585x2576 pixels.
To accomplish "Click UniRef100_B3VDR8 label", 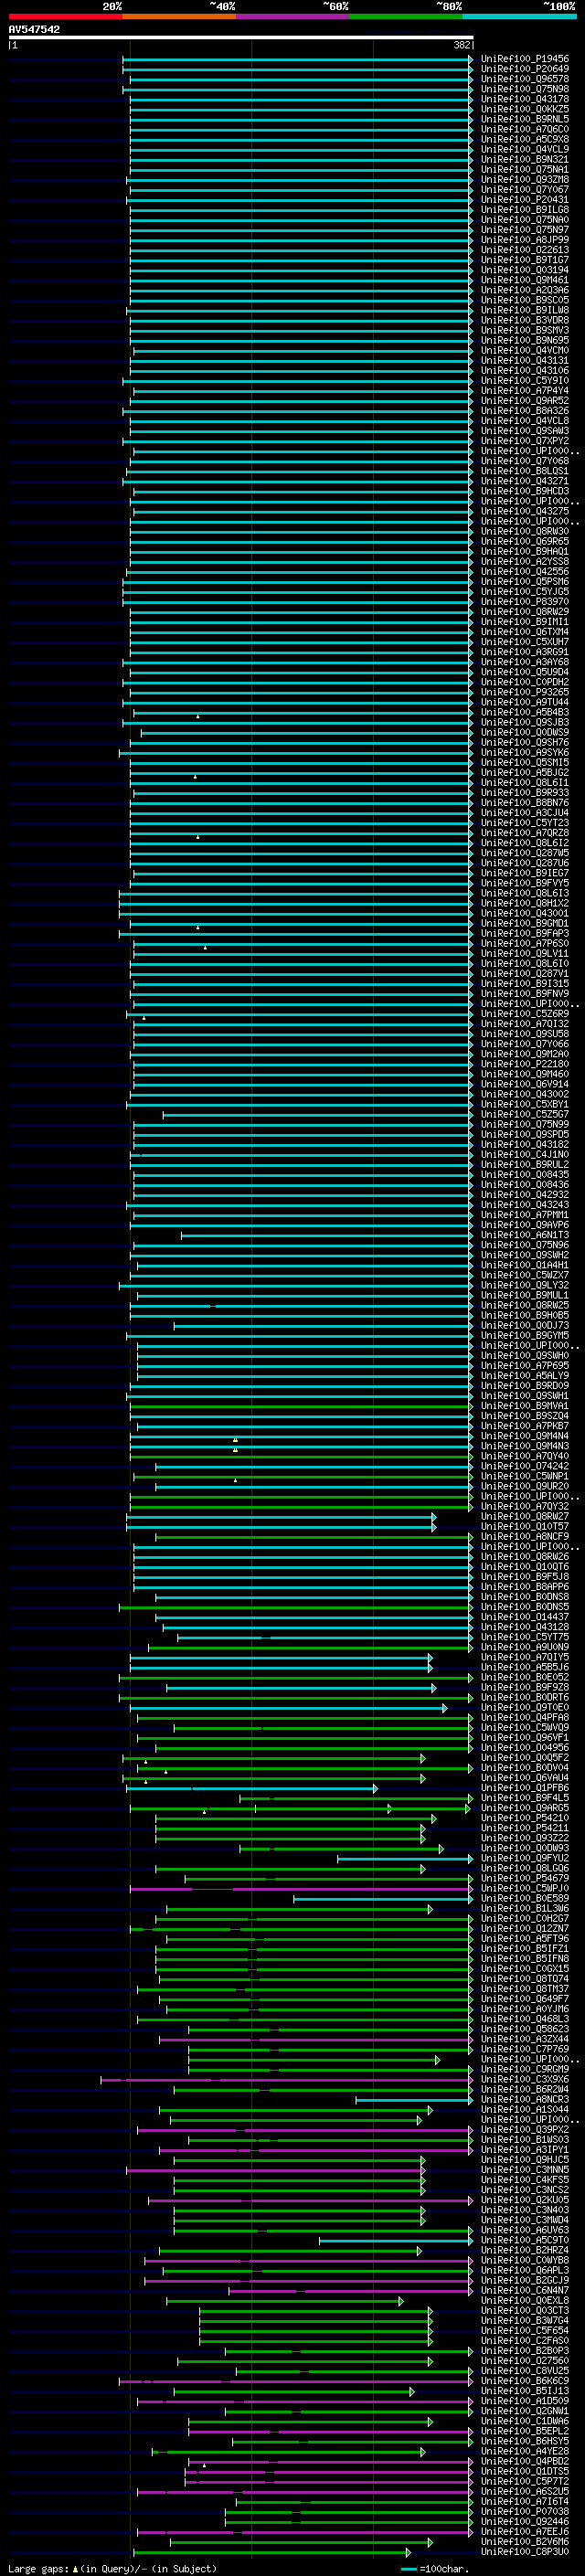I will 524,320.
